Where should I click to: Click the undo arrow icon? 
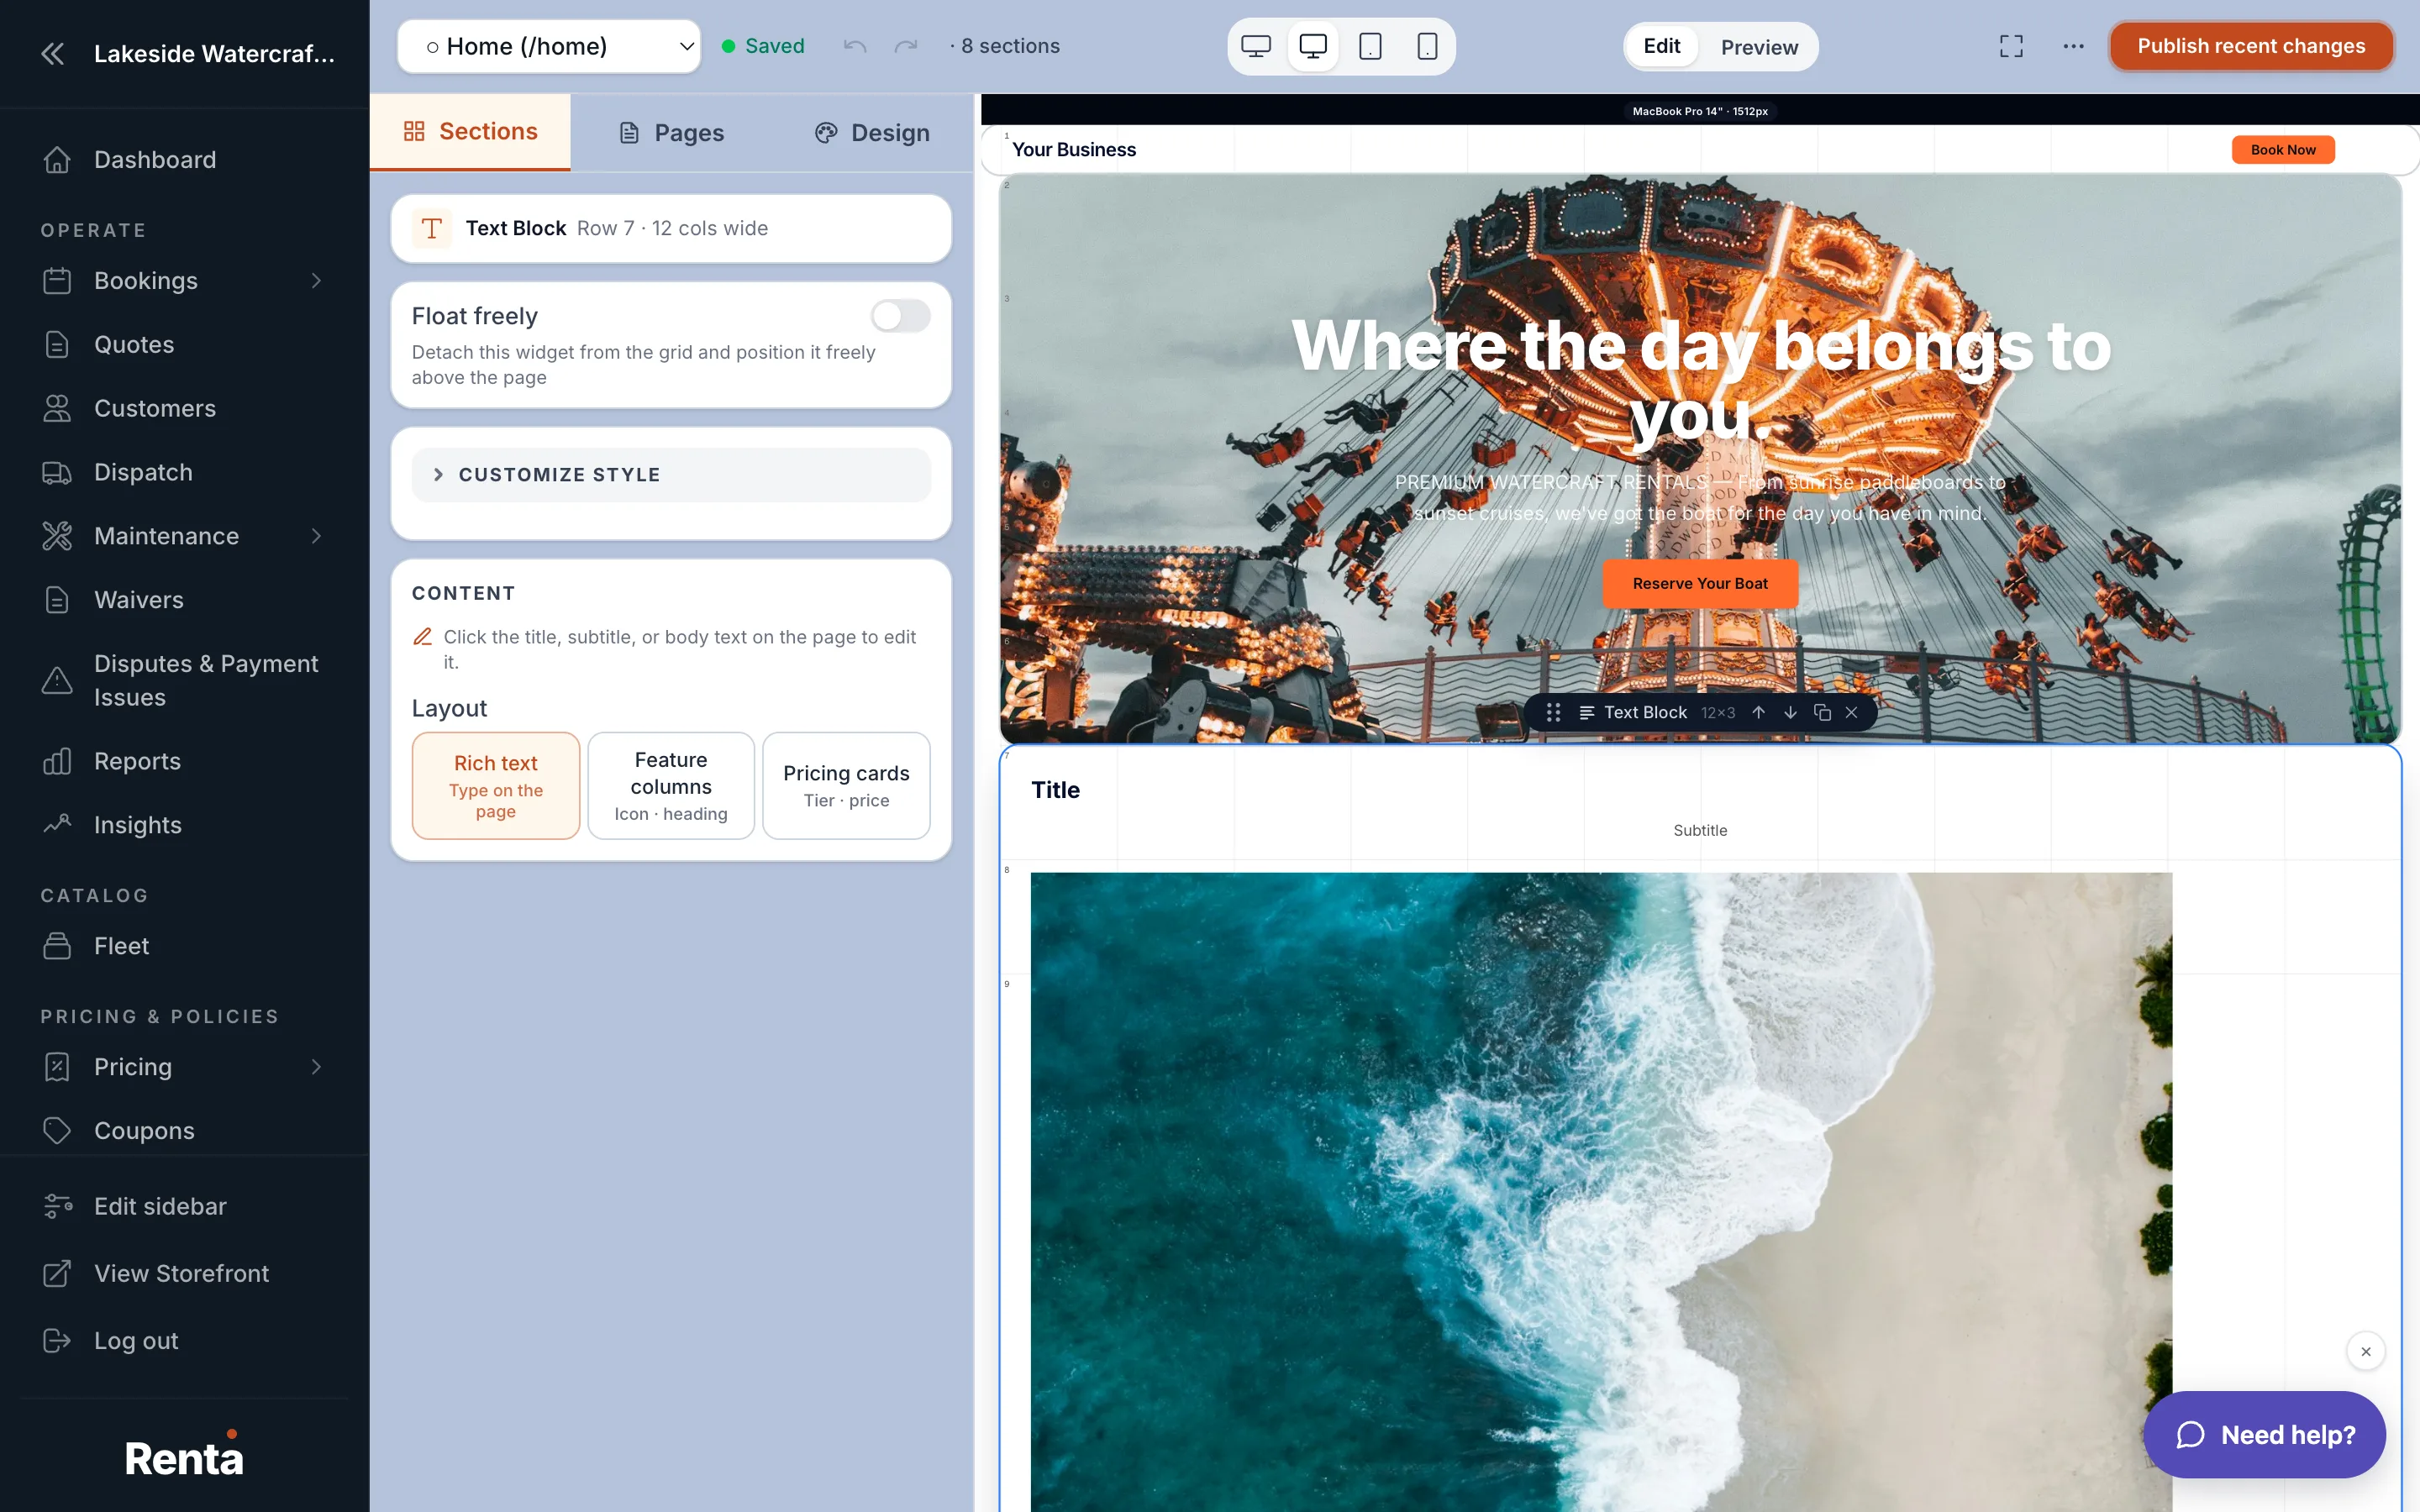(855, 46)
